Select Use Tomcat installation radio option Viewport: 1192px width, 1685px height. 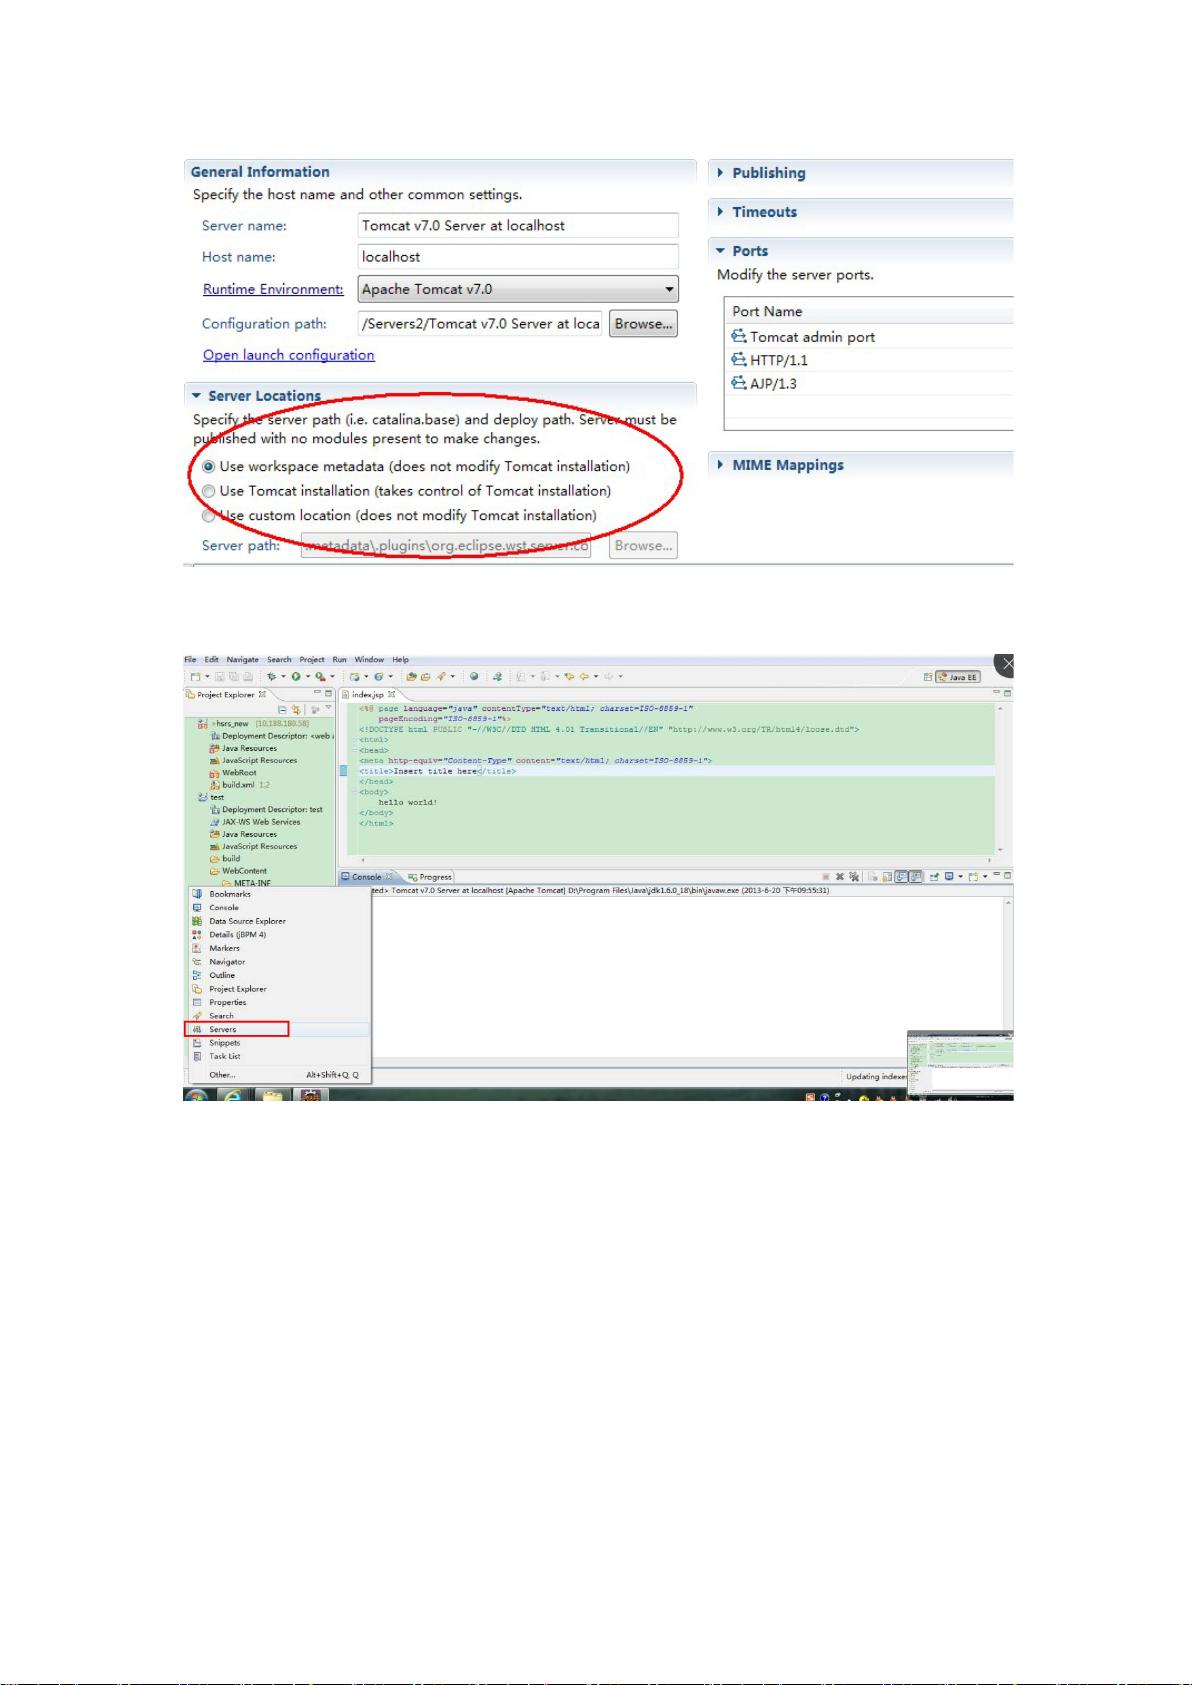tap(208, 491)
